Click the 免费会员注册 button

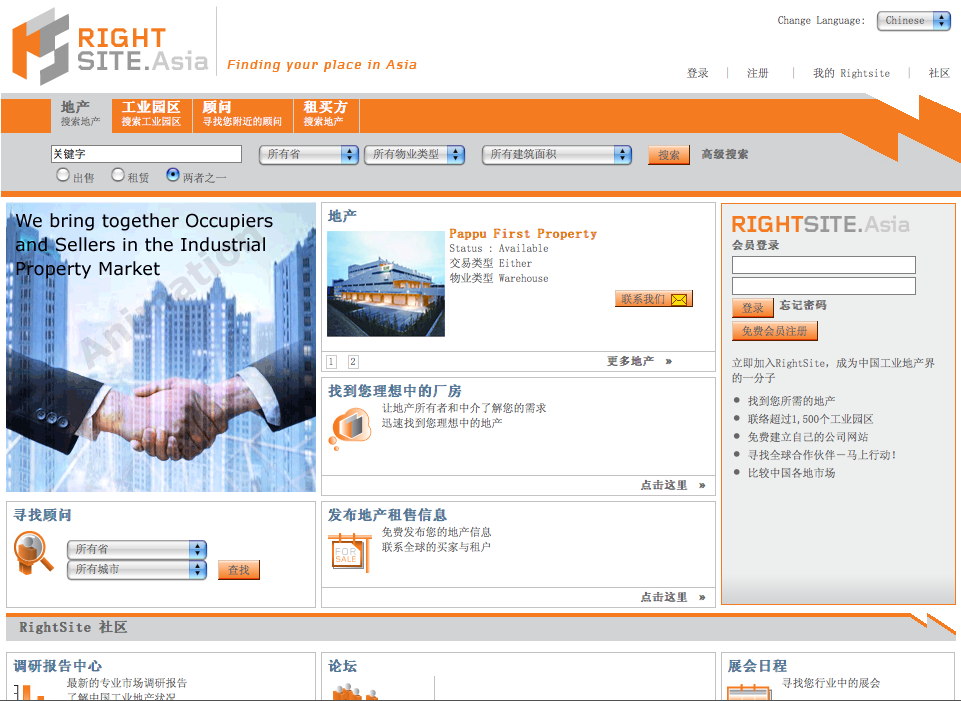tap(774, 331)
